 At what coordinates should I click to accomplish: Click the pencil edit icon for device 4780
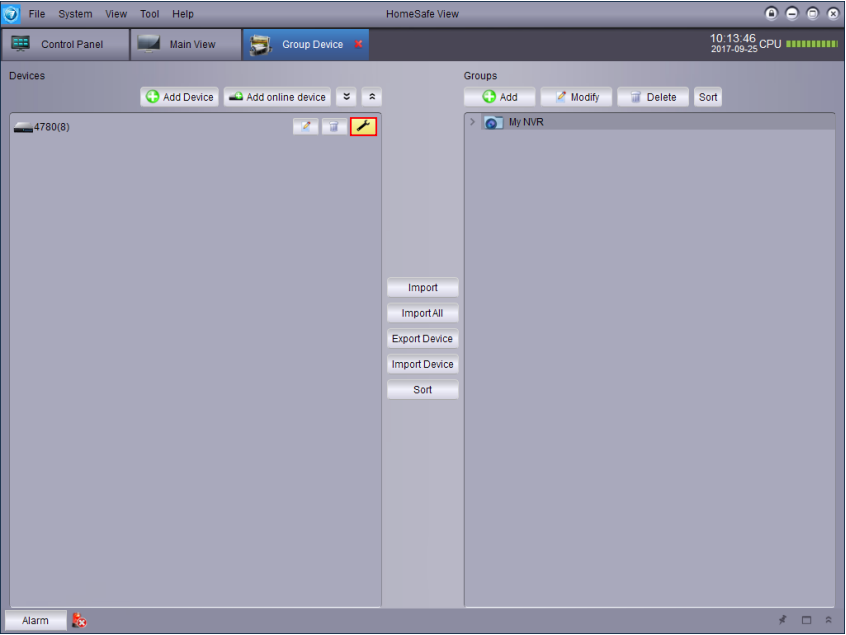click(x=305, y=127)
